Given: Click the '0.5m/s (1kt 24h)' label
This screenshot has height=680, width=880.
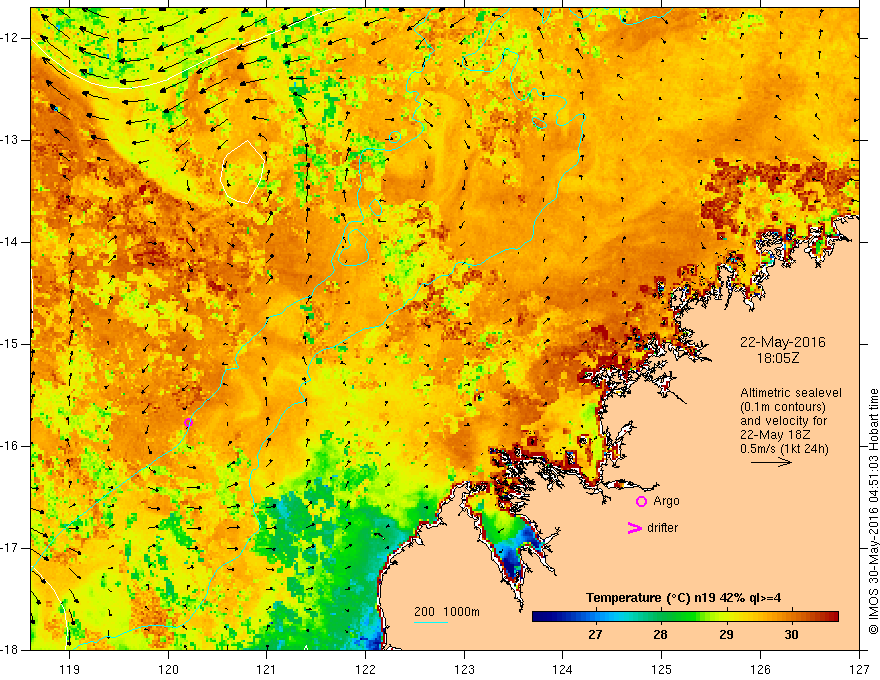Looking at the screenshot, I should pyautogui.click(x=784, y=449).
